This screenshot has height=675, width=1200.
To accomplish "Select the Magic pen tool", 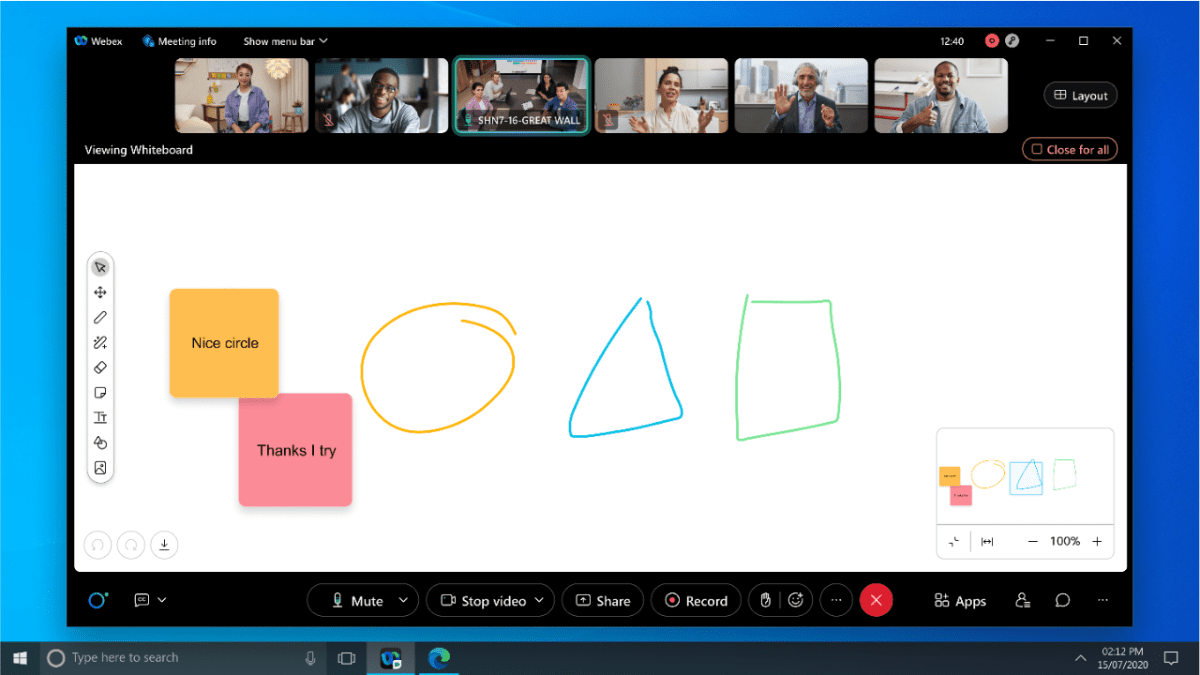I will [x=100, y=343].
